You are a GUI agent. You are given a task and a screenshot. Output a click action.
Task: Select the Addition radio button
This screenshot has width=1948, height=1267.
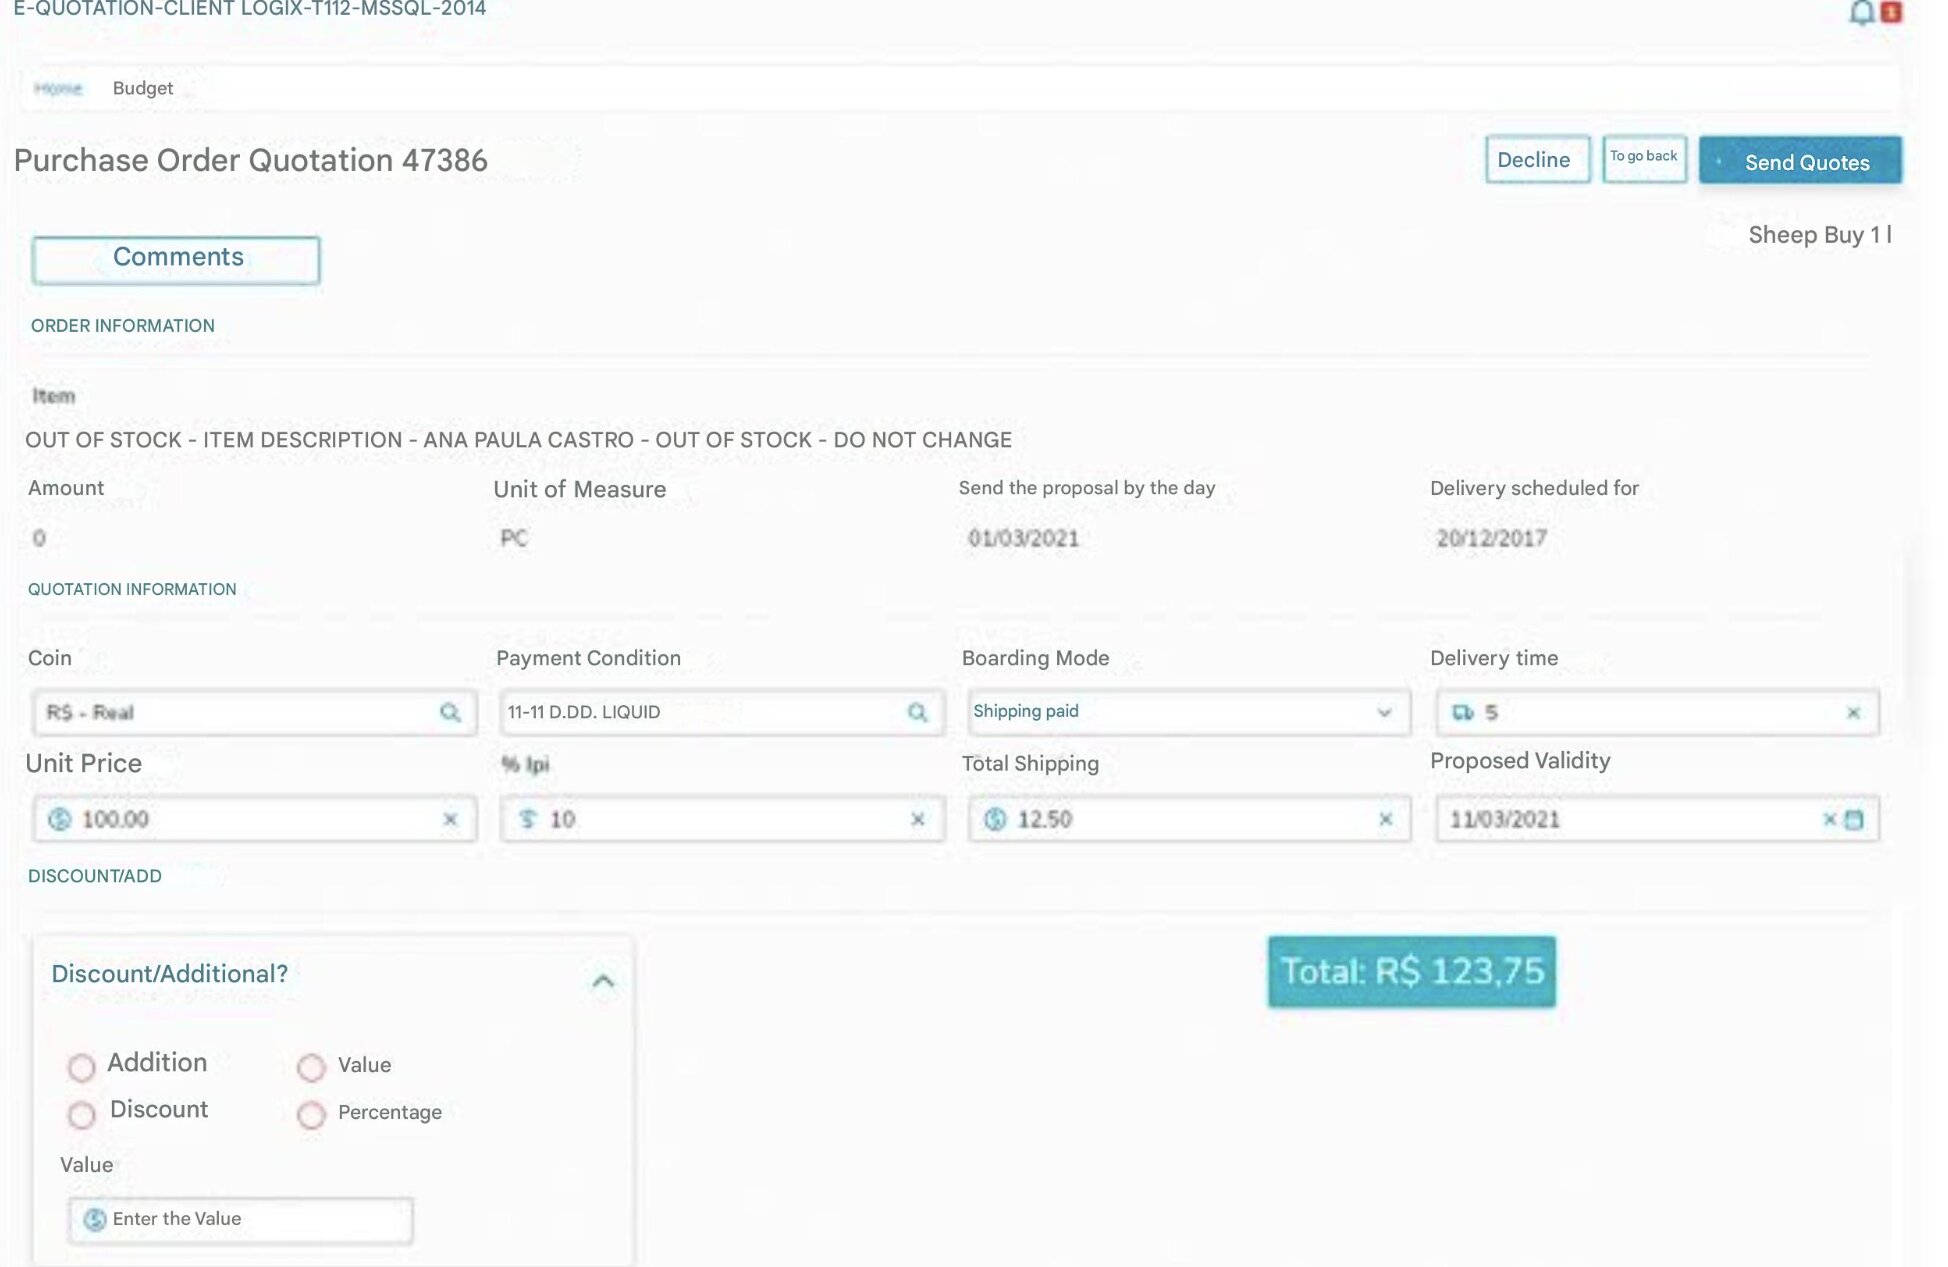[82, 1067]
